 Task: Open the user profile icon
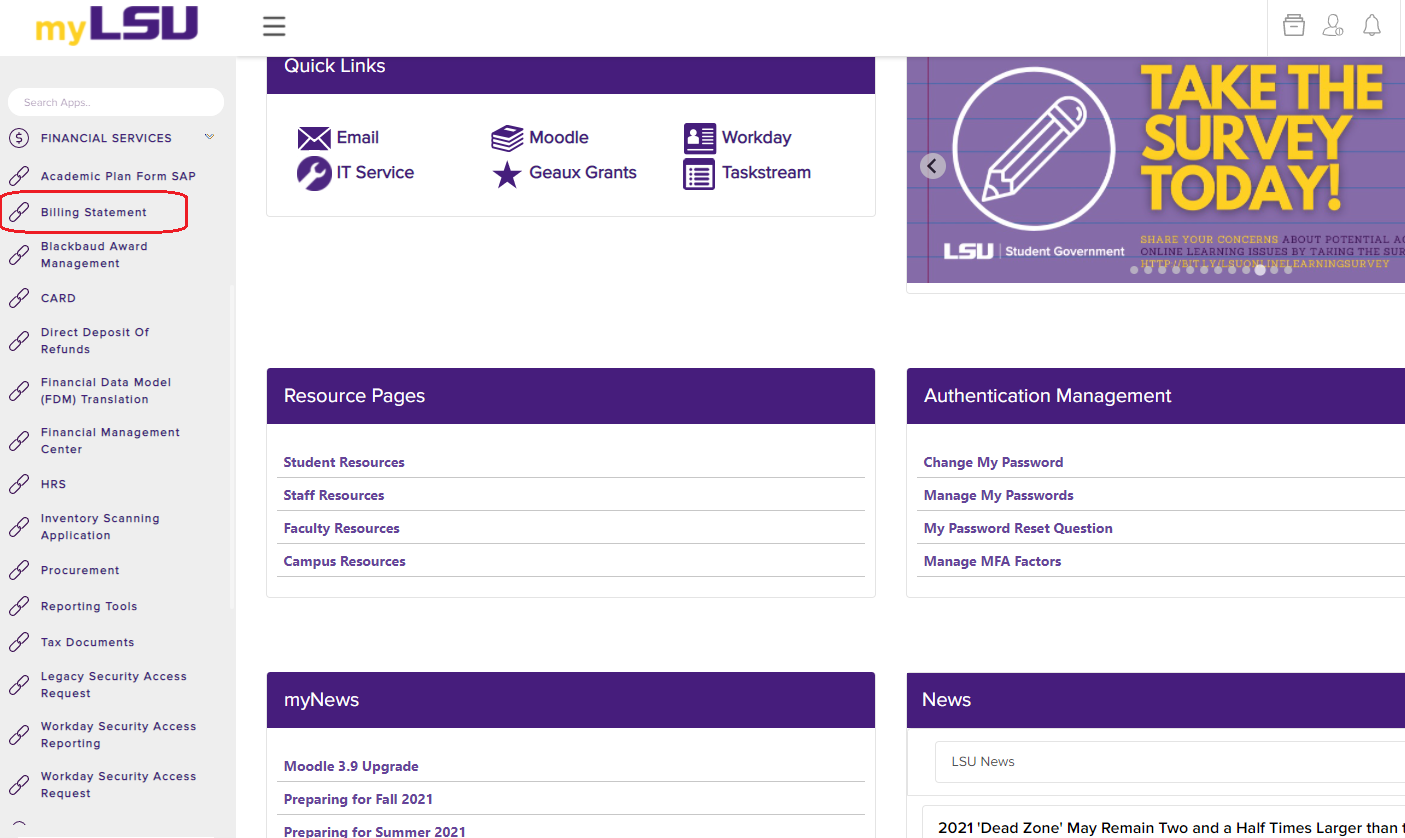click(1333, 25)
